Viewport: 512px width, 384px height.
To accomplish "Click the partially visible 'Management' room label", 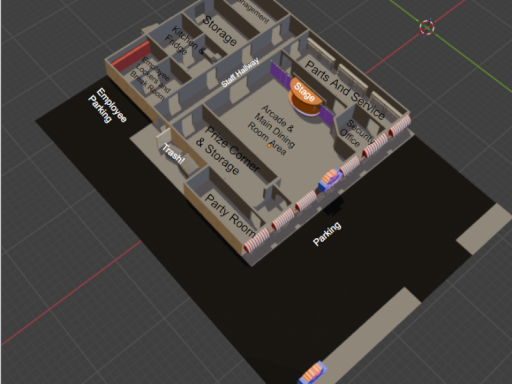I will point(252,11).
